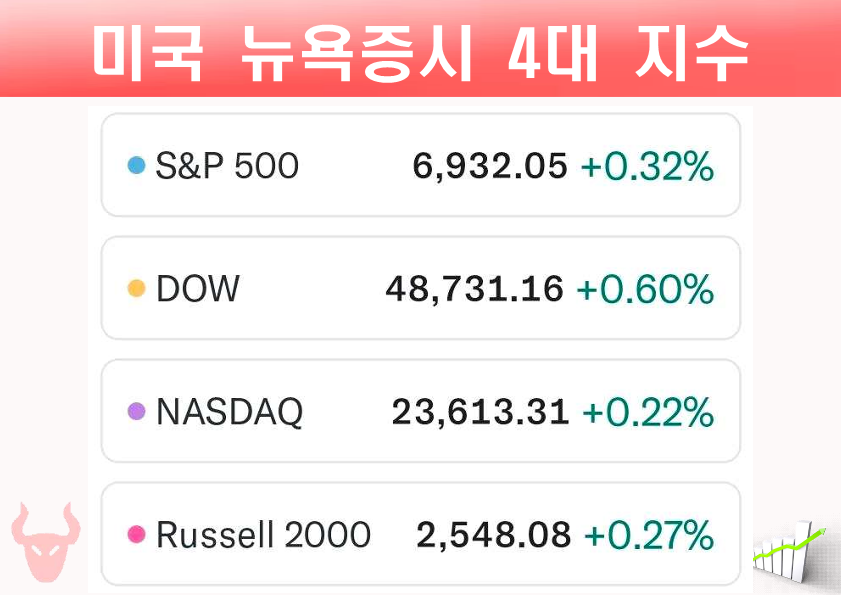Click the +0.27% change for Russell 2000
The image size is (841, 595).
pos(649,535)
